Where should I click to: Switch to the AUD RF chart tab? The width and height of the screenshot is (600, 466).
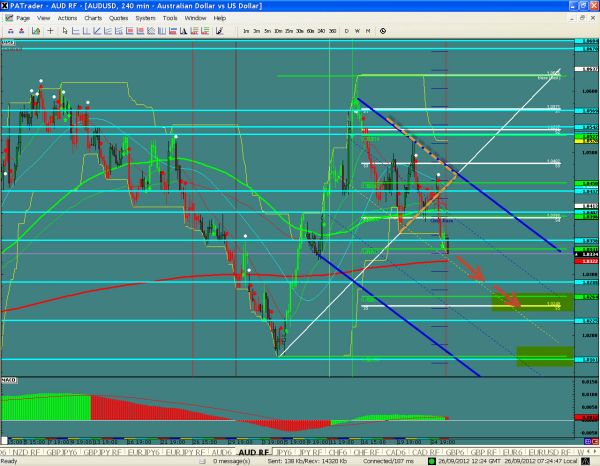point(252,452)
